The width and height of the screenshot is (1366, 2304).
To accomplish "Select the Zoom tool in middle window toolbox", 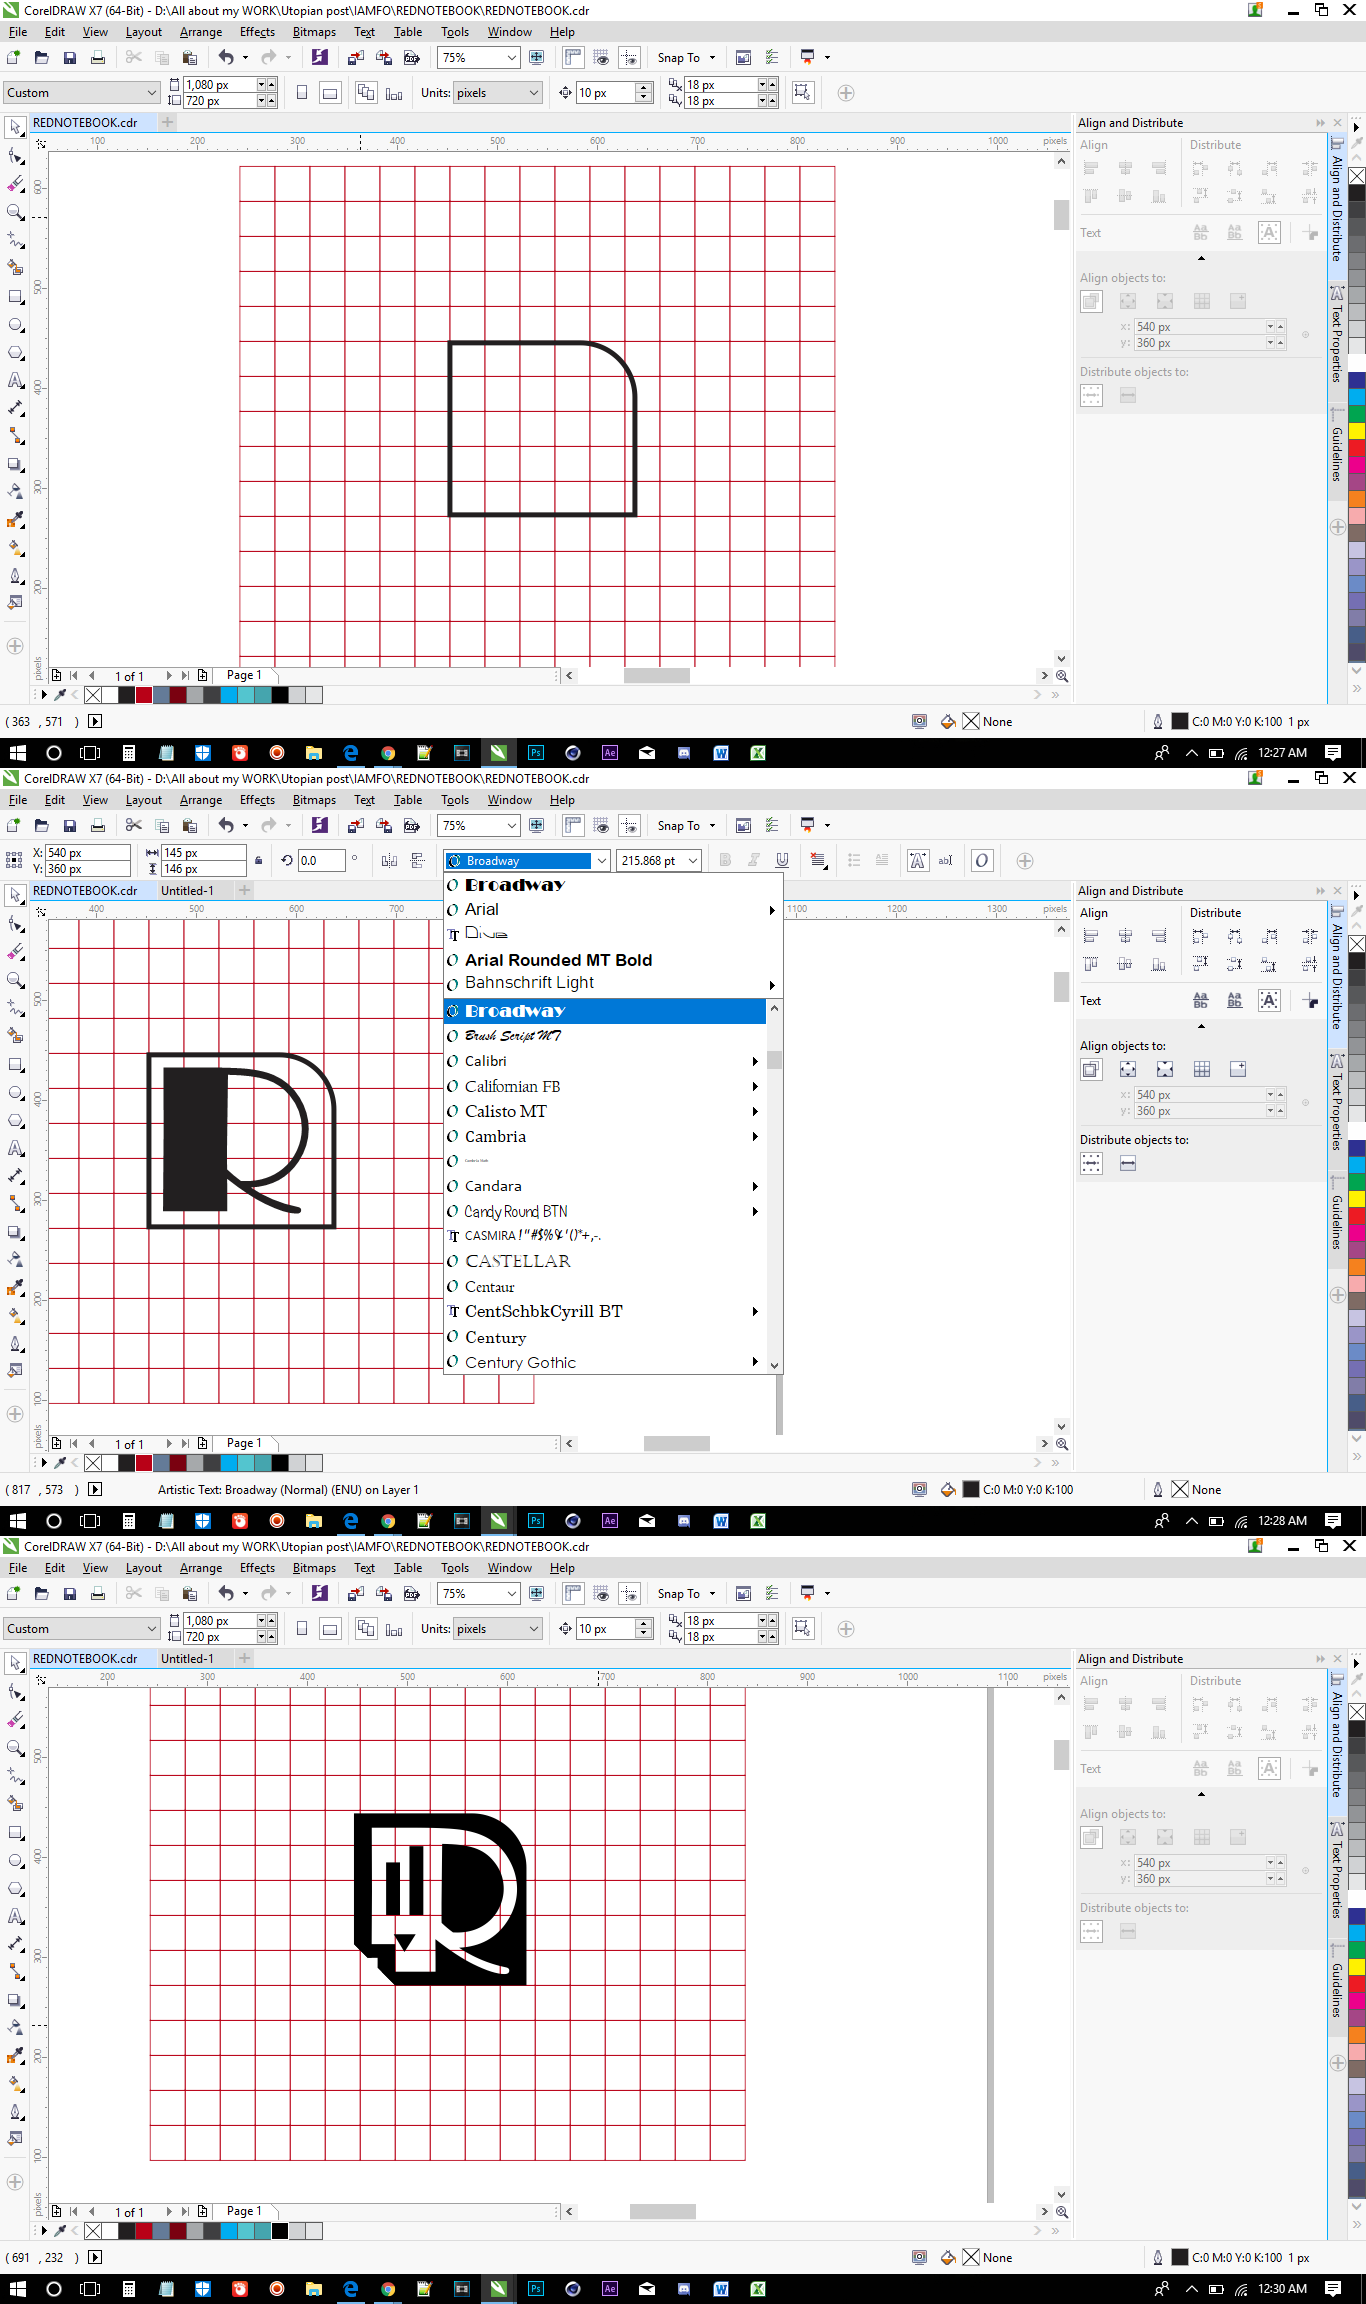I will [x=16, y=980].
